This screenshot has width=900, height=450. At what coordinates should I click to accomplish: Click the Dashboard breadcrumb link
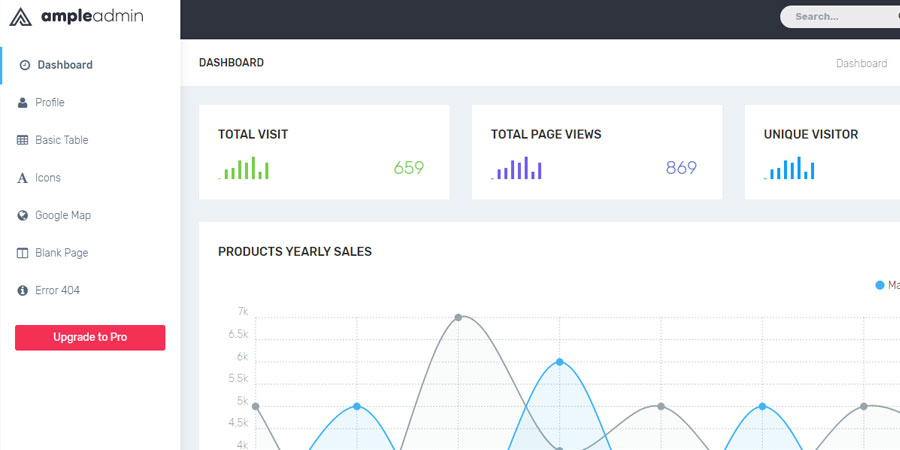862,63
